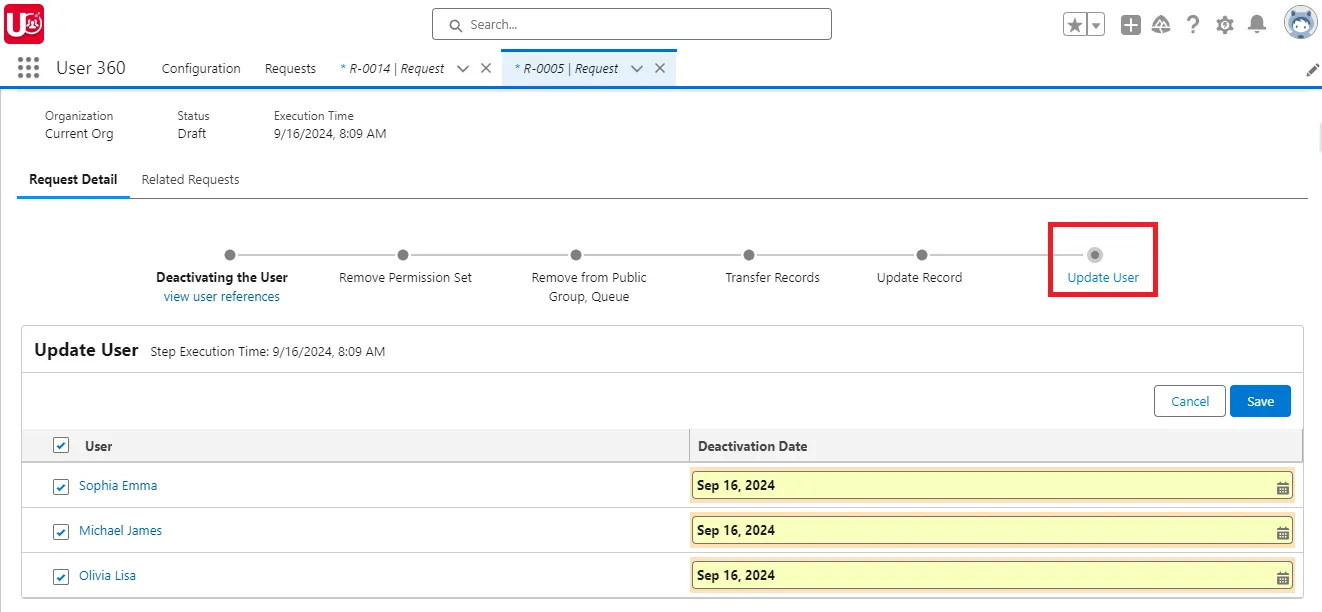Viewport: 1322px width, 612px height.
Task: Select the Update Record step dot
Action: [x=922, y=255]
